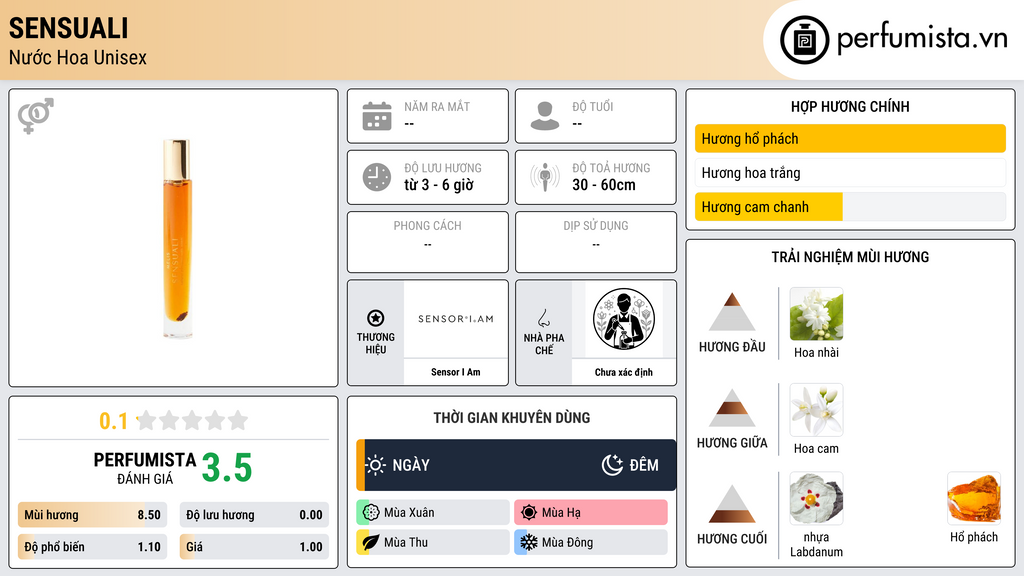Click the Perfumista 3.5 rating score
Viewport: 1024px width, 576px height.
pos(227,468)
